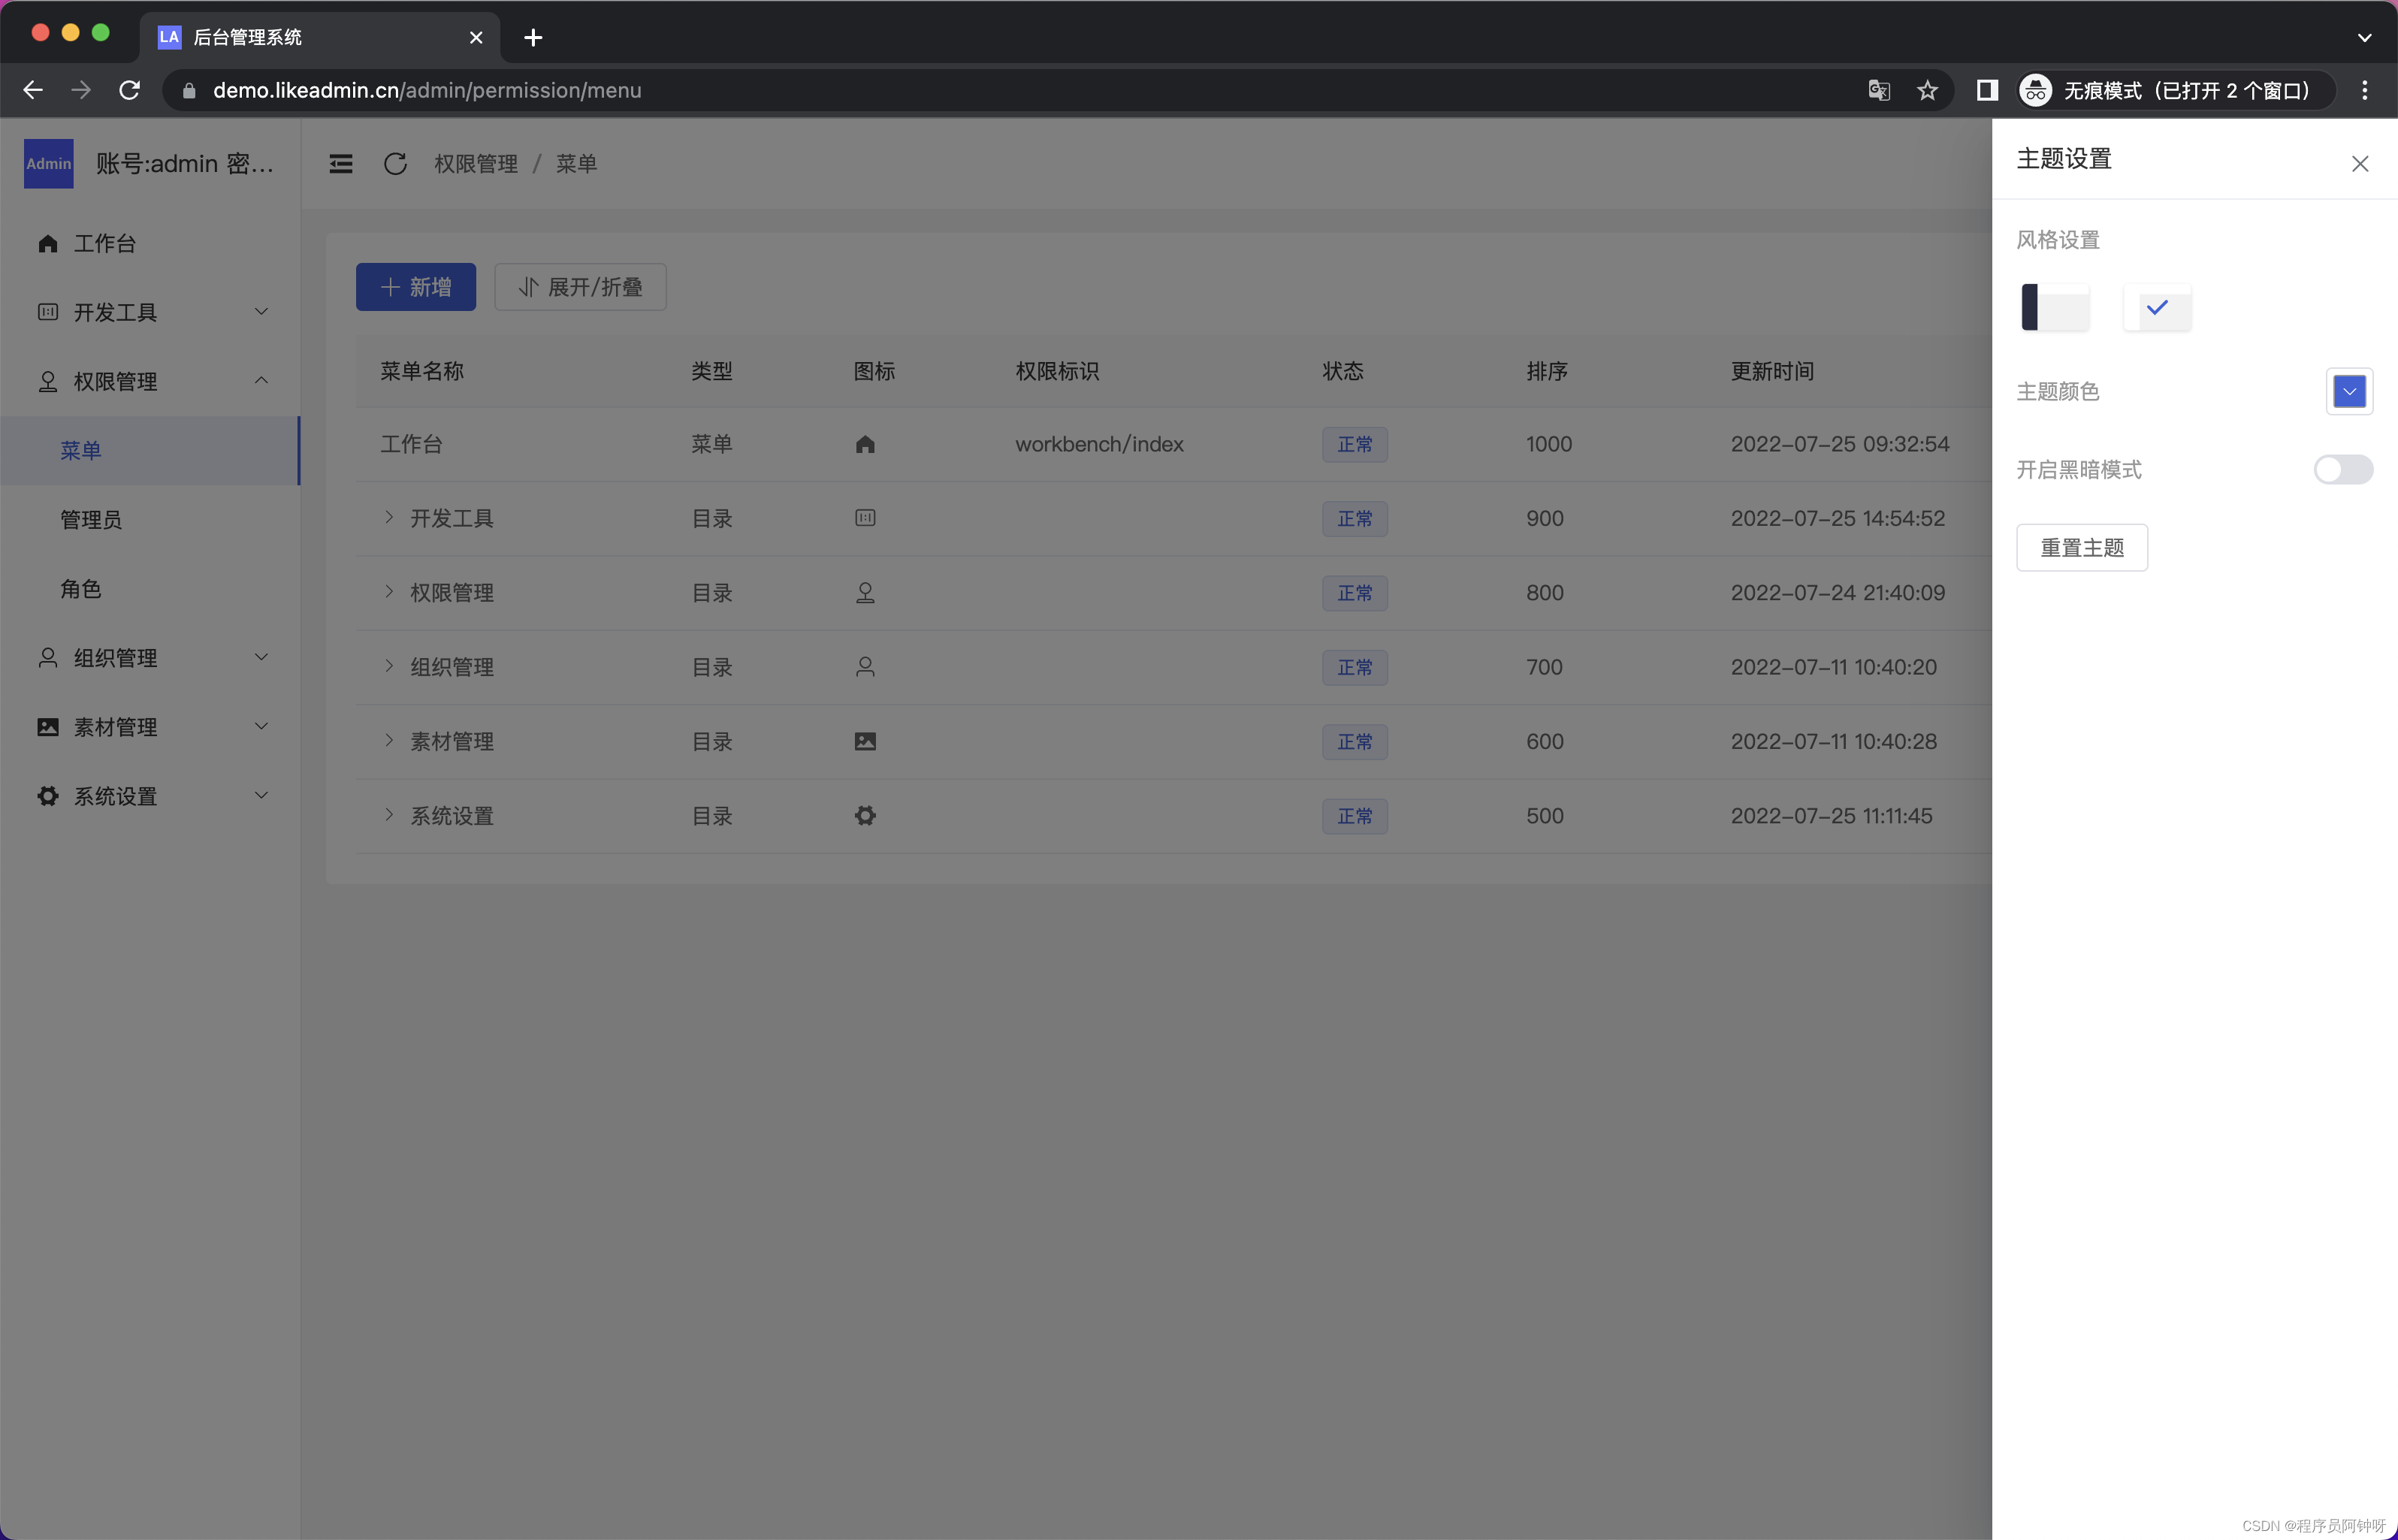Viewport: 2398px width, 1540px height.
Task: Click the stamp icon beside sidebar 权限管理
Action: point(48,381)
